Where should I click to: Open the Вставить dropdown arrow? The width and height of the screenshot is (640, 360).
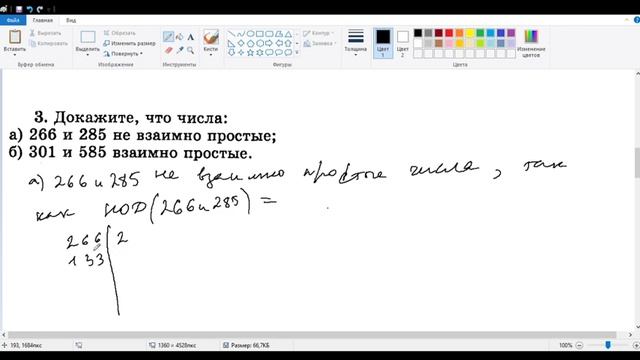click(x=15, y=55)
